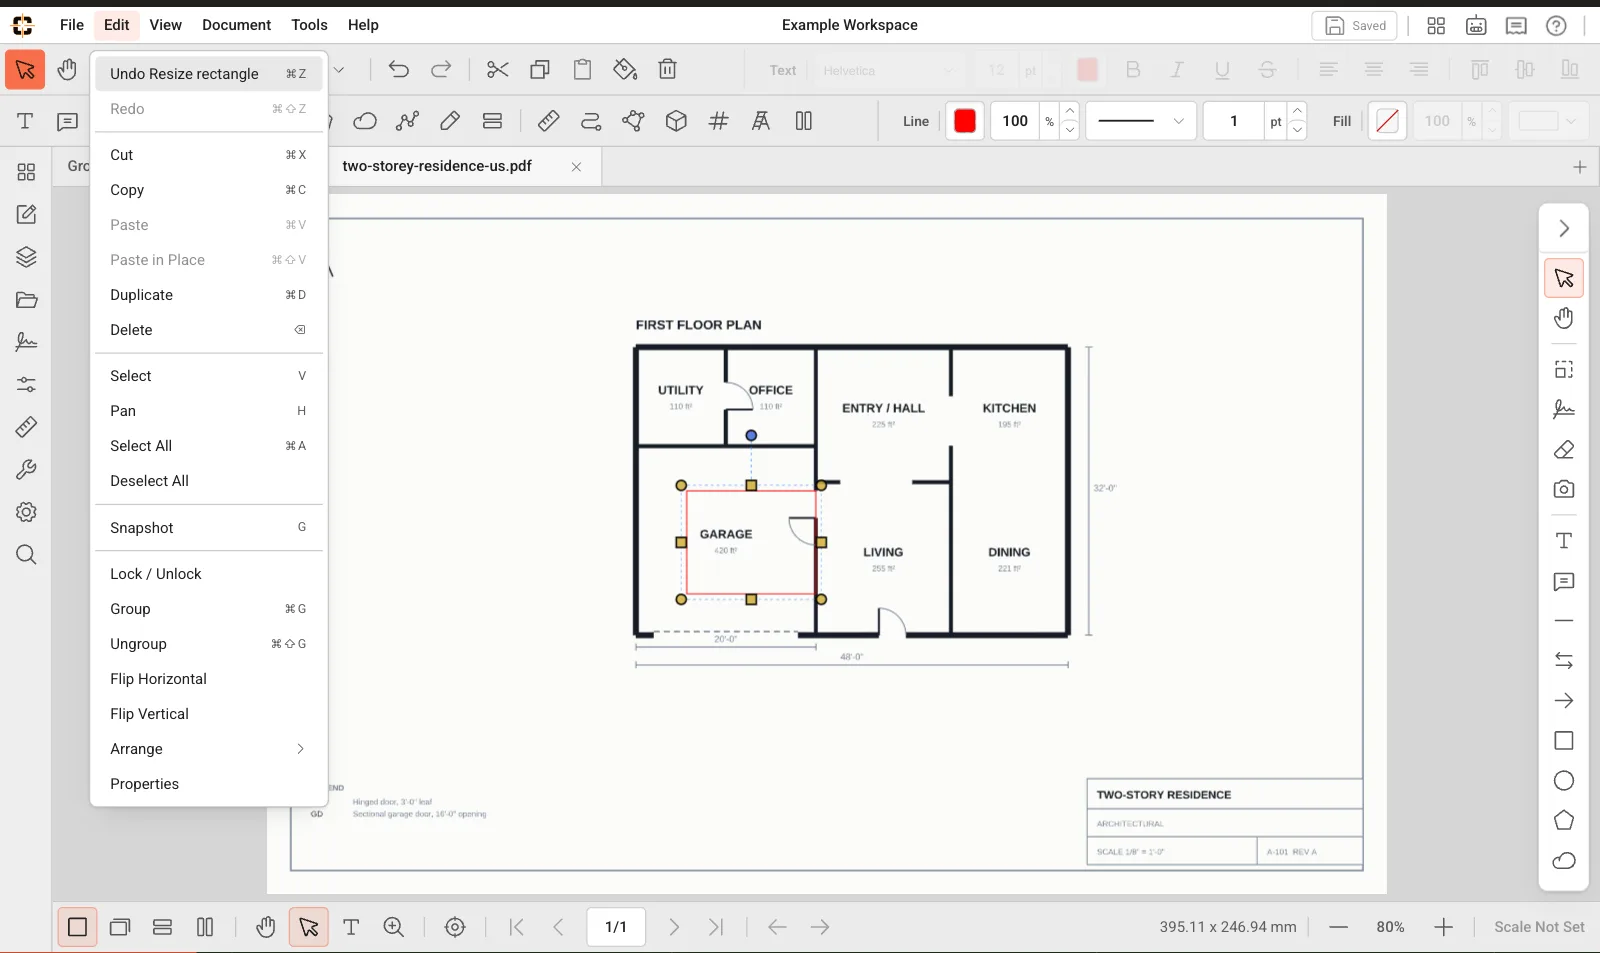
Task: Open the line style dropdown
Action: (1141, 121)
